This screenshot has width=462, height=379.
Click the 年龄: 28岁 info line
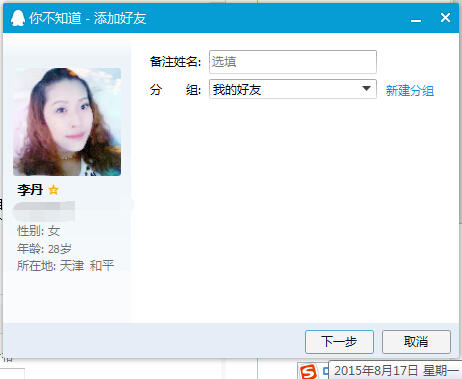tap(44, 249)
